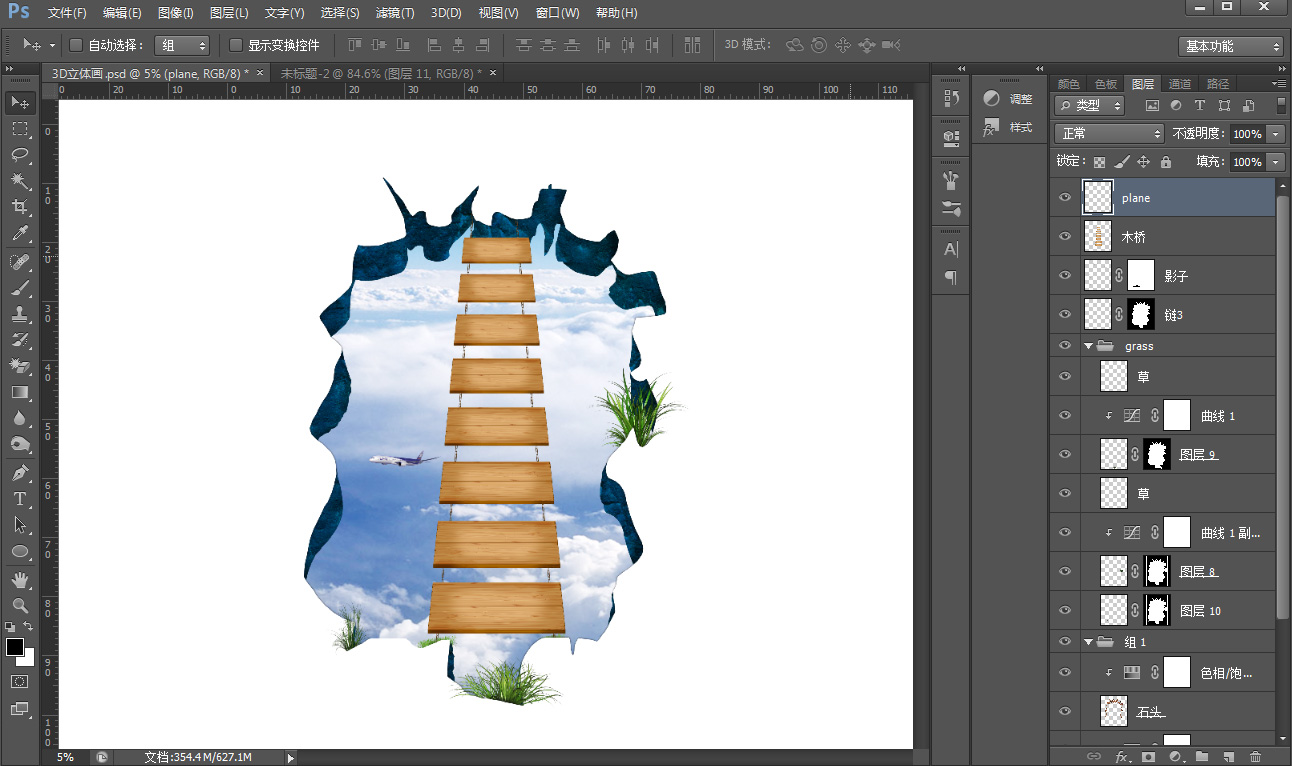Image resolution: width=1292 pixels, height=766 pixels.
Task: Open the Character panel icon
Action: 951,249
